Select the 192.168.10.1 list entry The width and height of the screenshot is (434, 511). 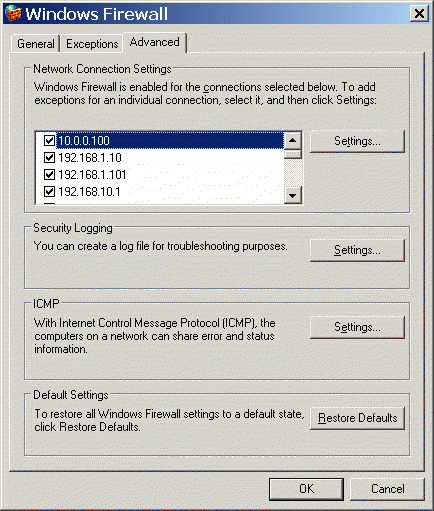tap(89, 192)
